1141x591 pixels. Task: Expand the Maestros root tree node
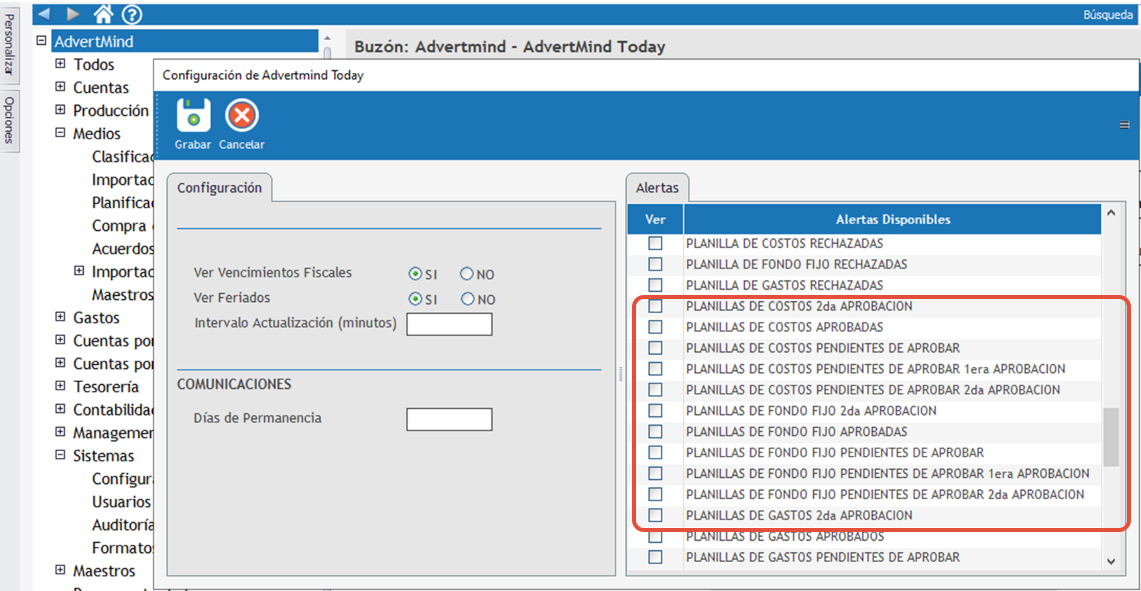click(x=60, y=570)
